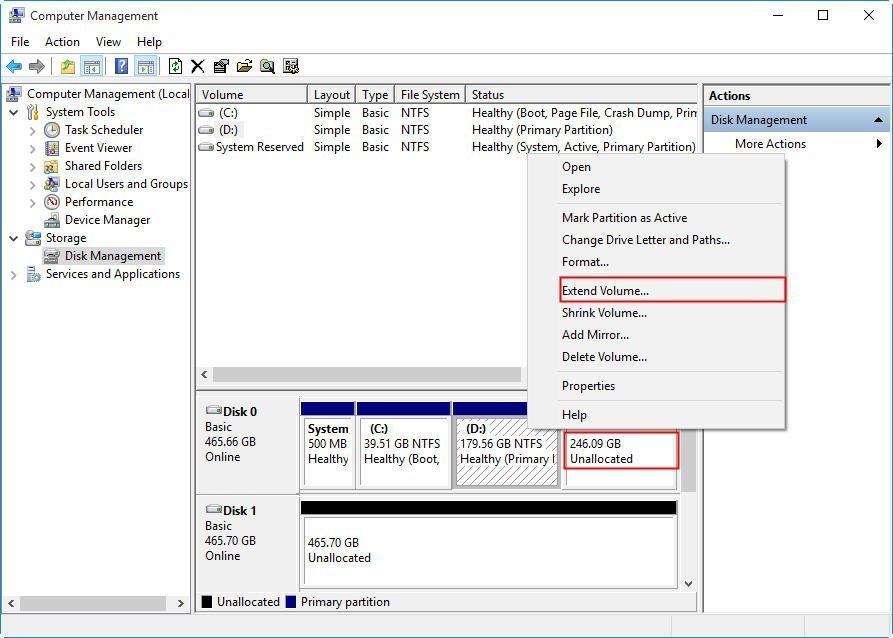Click the Task Scheduler clock icon
Viewport: 893px width, 638px height.
(52, 130)
